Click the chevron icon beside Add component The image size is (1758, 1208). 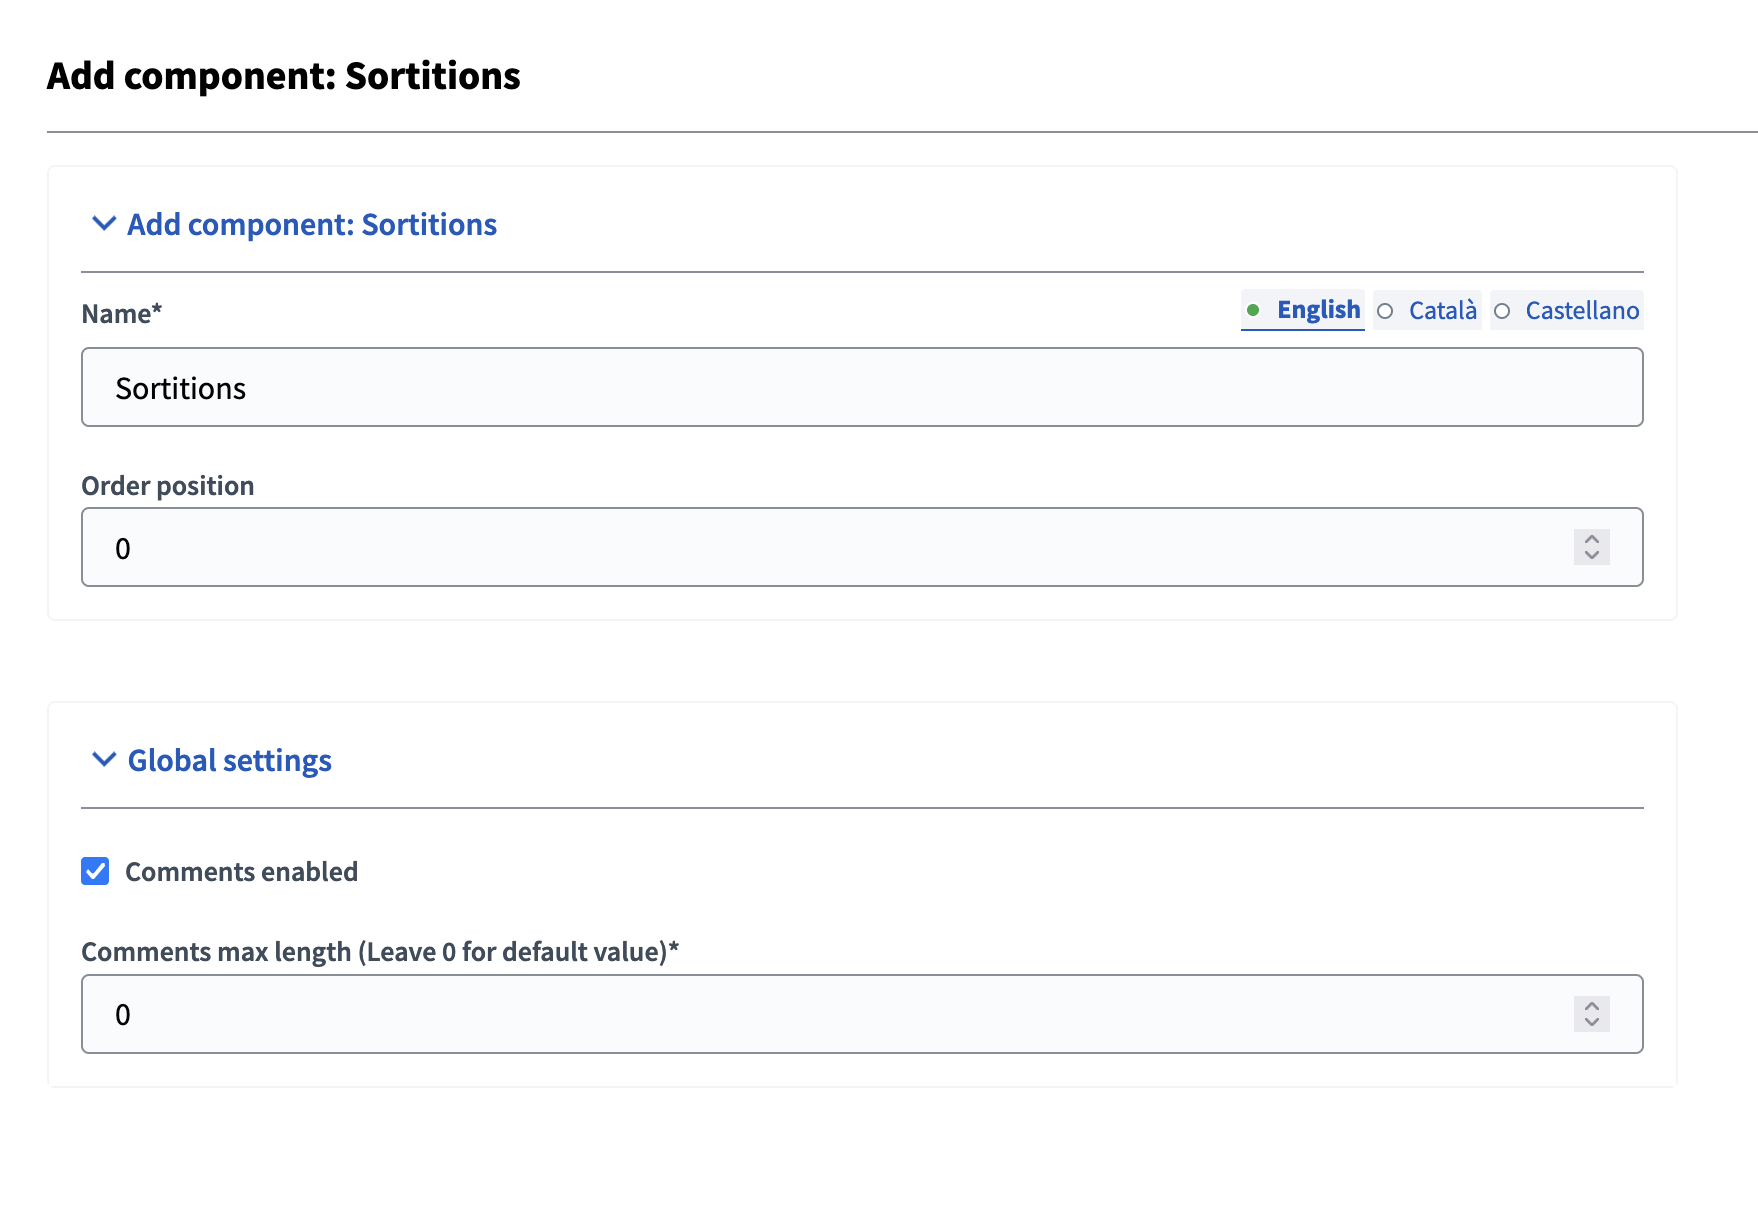coord(103,224)
